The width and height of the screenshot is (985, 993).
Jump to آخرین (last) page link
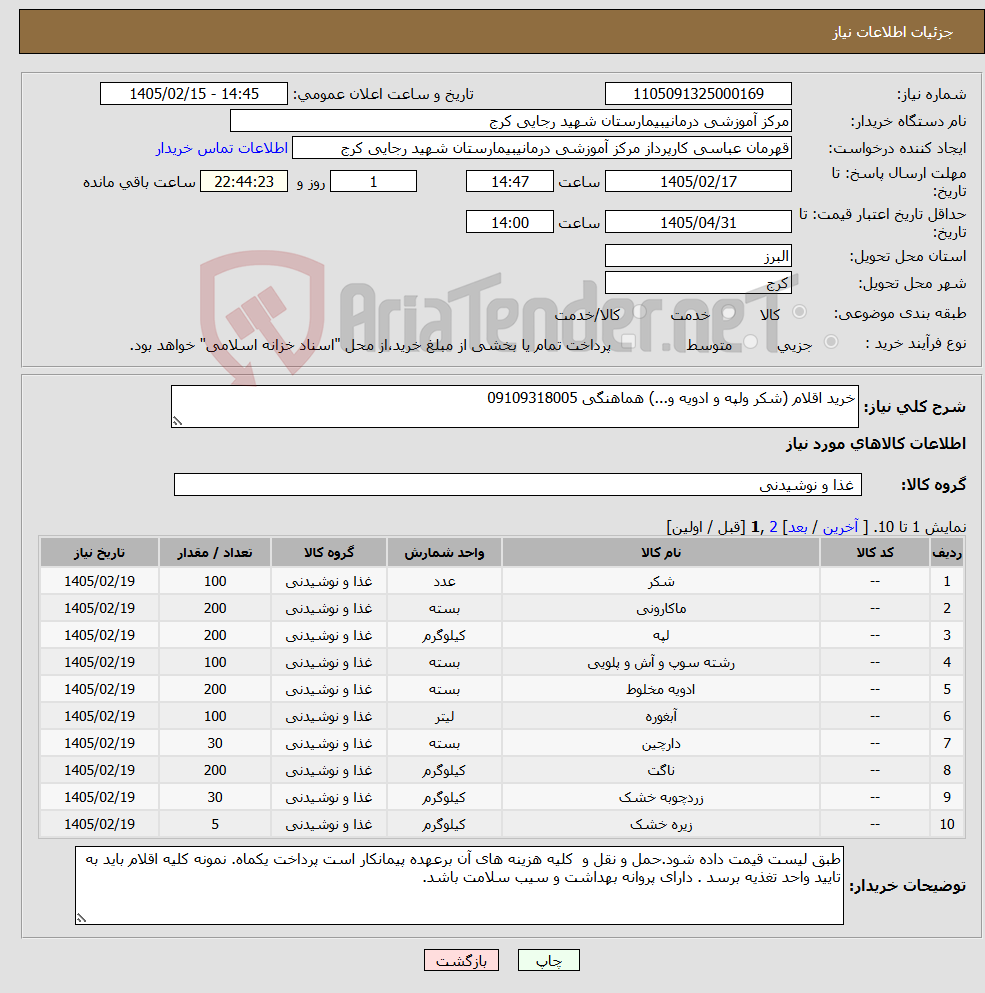(840, 527)
